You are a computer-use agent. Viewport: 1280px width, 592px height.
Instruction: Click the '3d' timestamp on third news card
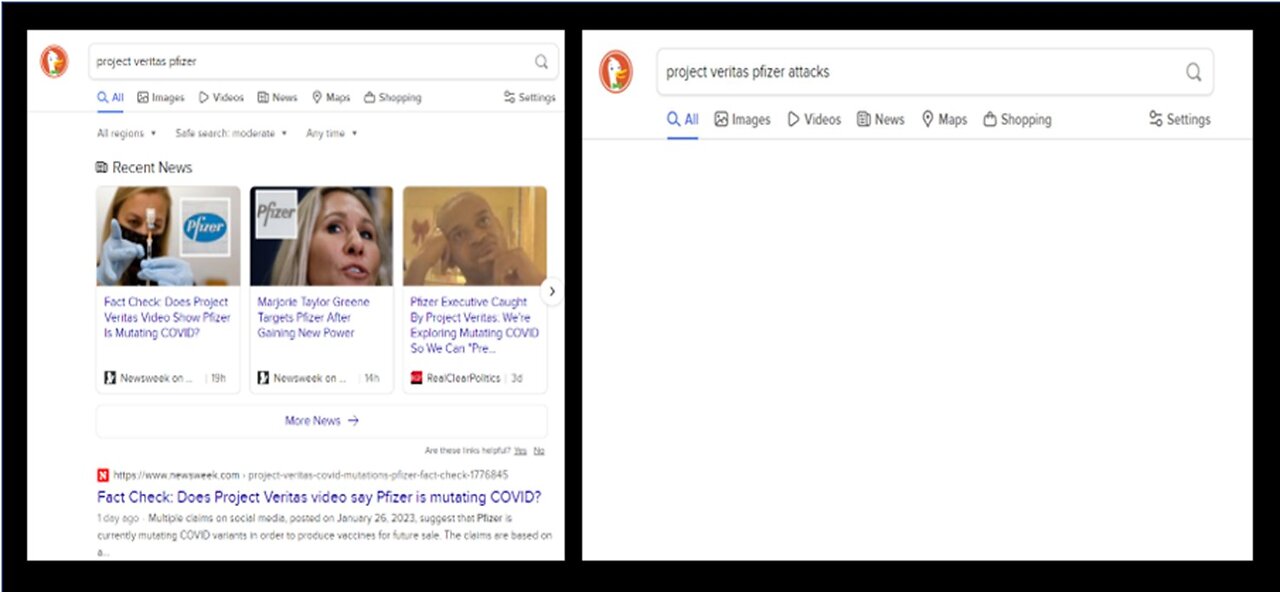(515, 378)
